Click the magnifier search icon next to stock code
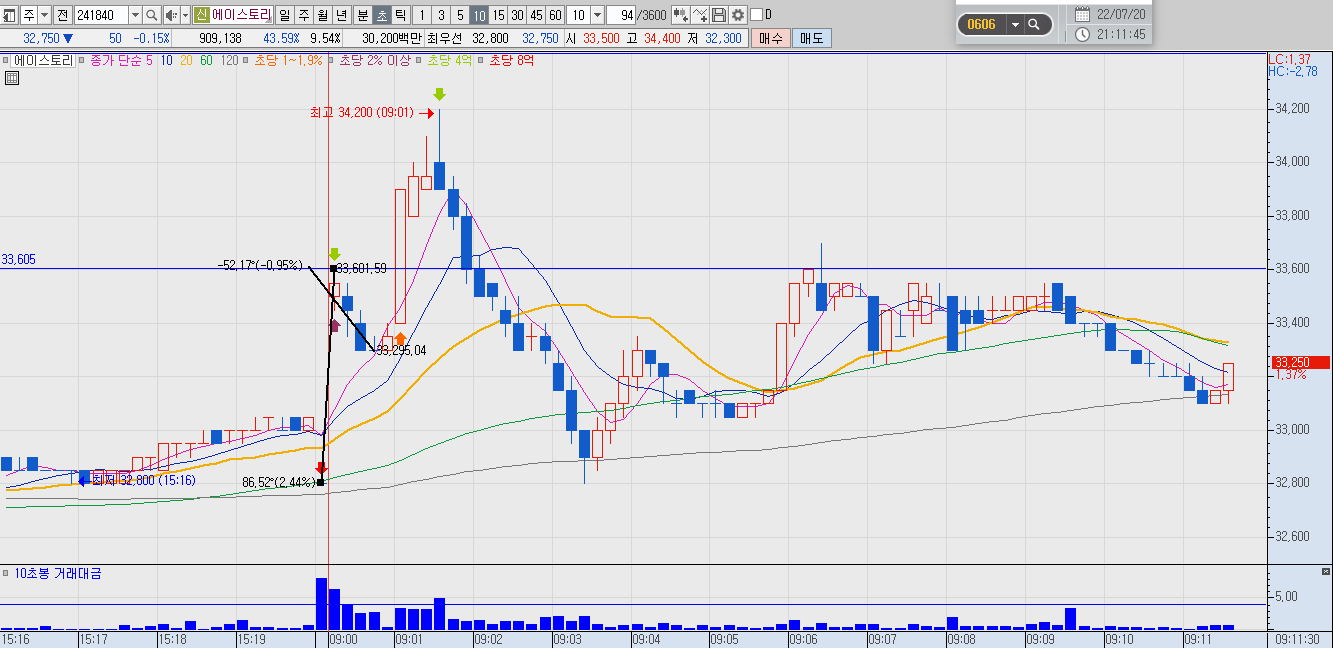The height and width of the screenshot is (648, 1333). pyautogui.click(x=152, y=15)
